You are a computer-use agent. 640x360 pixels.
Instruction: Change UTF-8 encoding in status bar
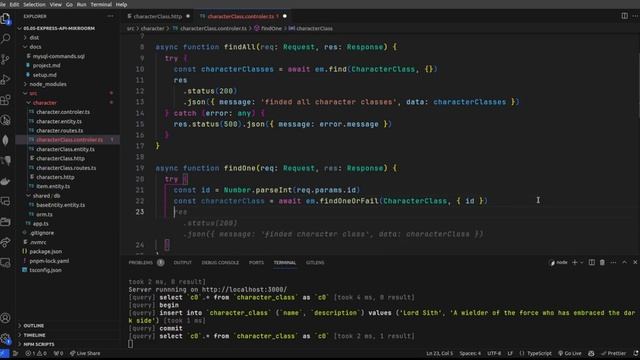tap(494, 353)
